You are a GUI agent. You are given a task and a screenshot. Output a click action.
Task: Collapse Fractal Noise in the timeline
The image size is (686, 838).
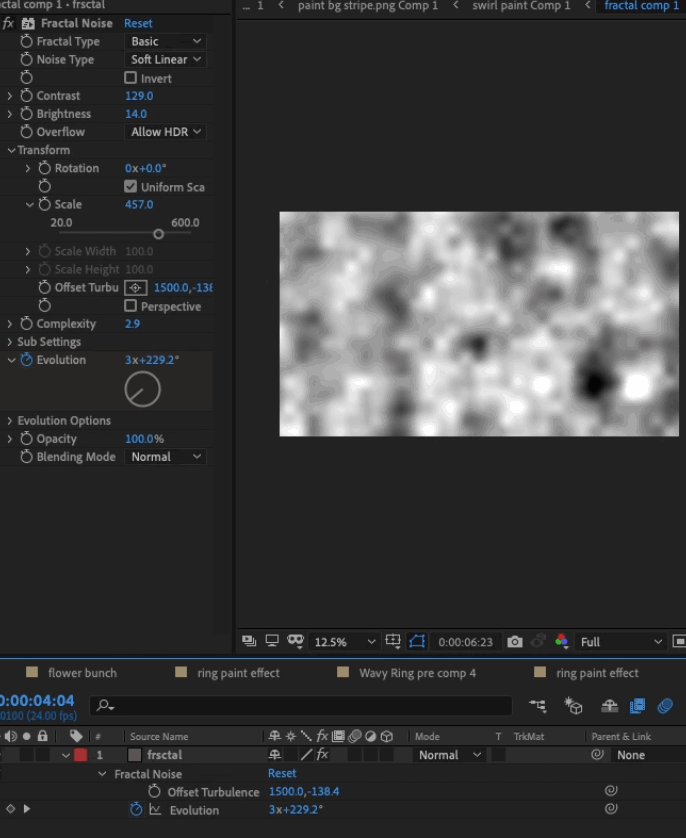[102, 773]
